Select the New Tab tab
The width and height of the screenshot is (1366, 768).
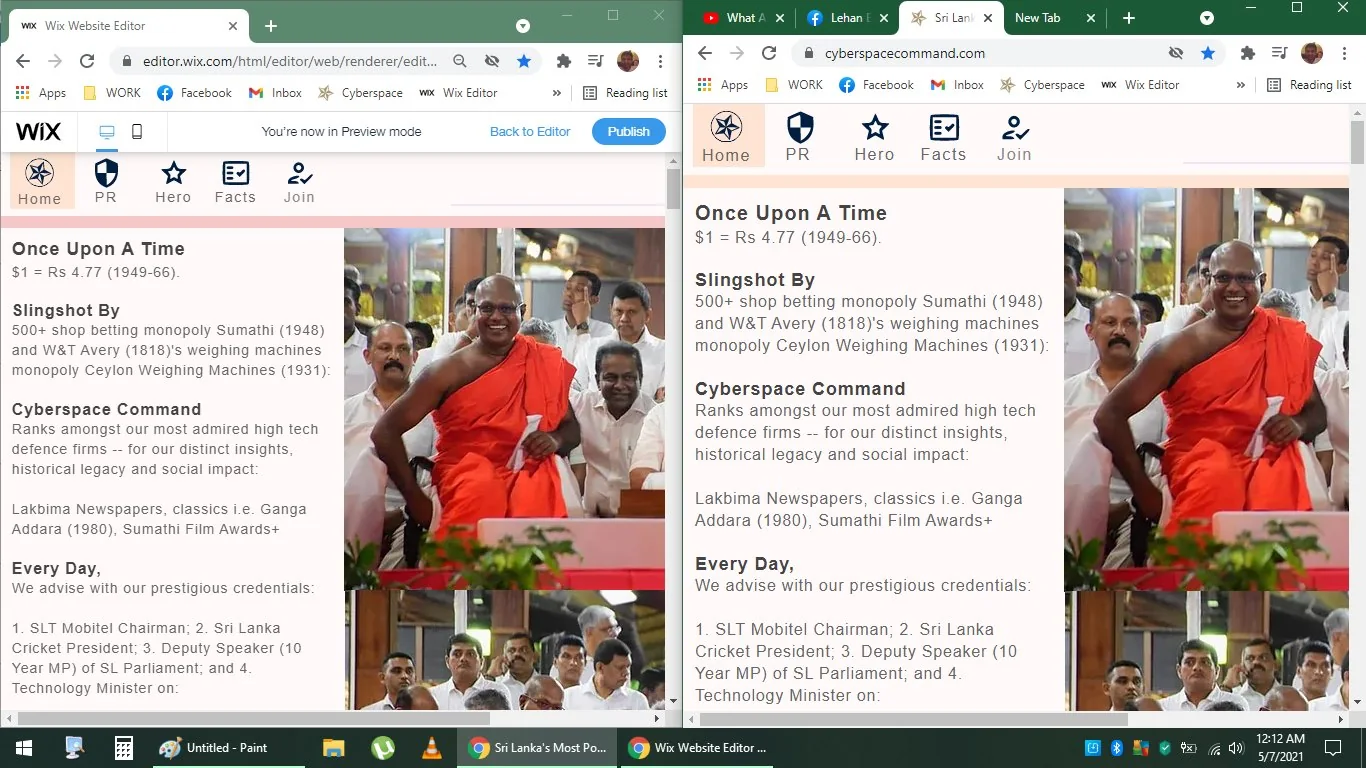pos(1052,18)
